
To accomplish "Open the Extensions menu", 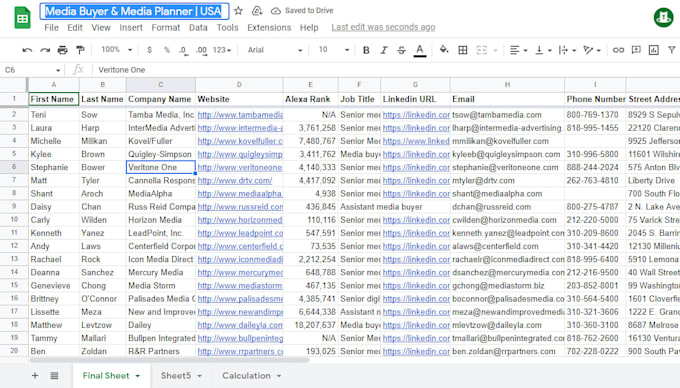I will [269, 27].
